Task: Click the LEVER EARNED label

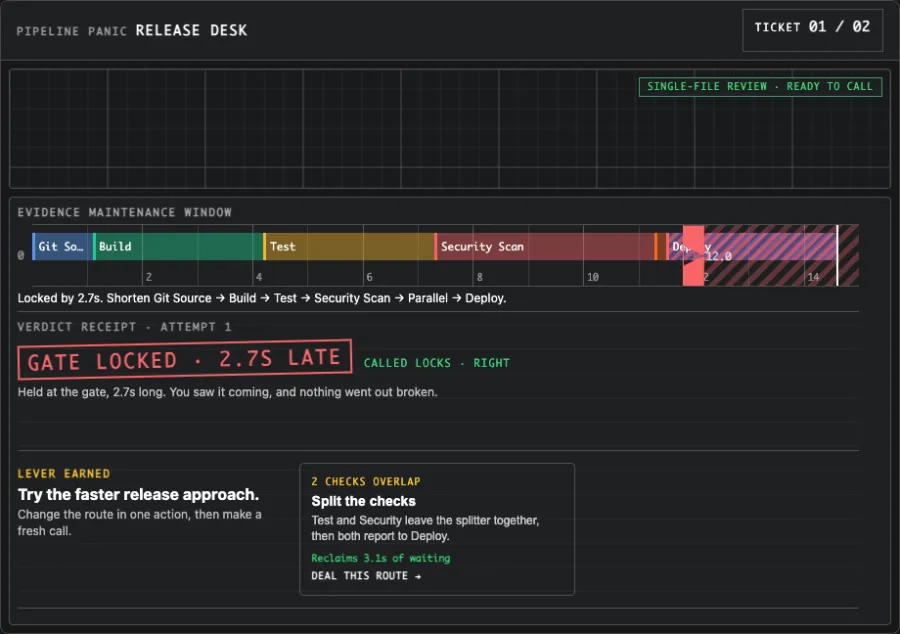Action: point(64,473)
